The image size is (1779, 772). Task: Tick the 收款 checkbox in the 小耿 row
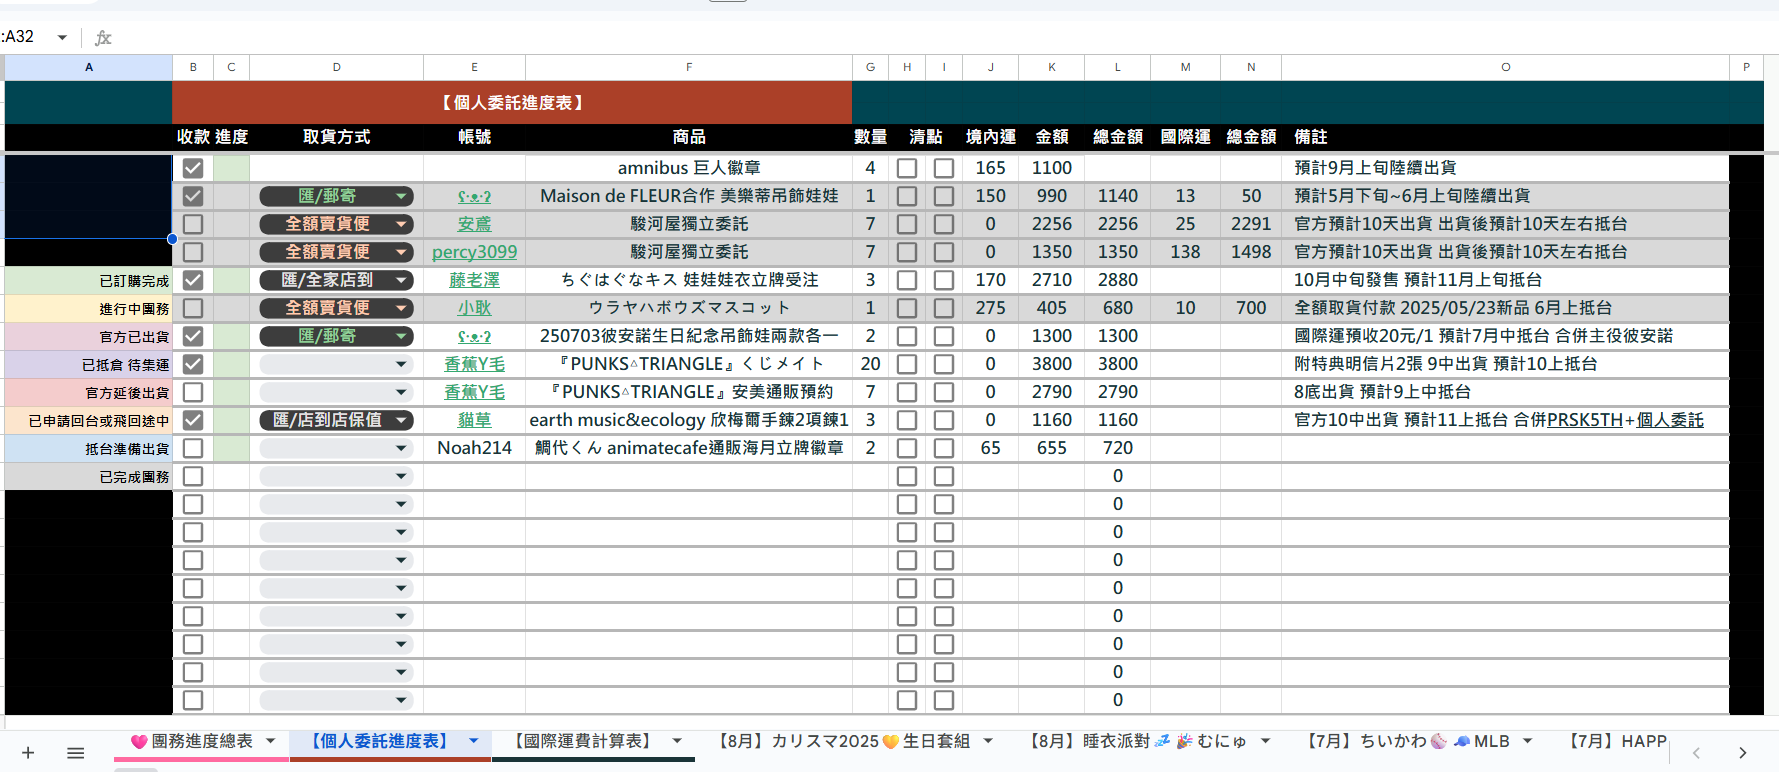click(193, 308)
